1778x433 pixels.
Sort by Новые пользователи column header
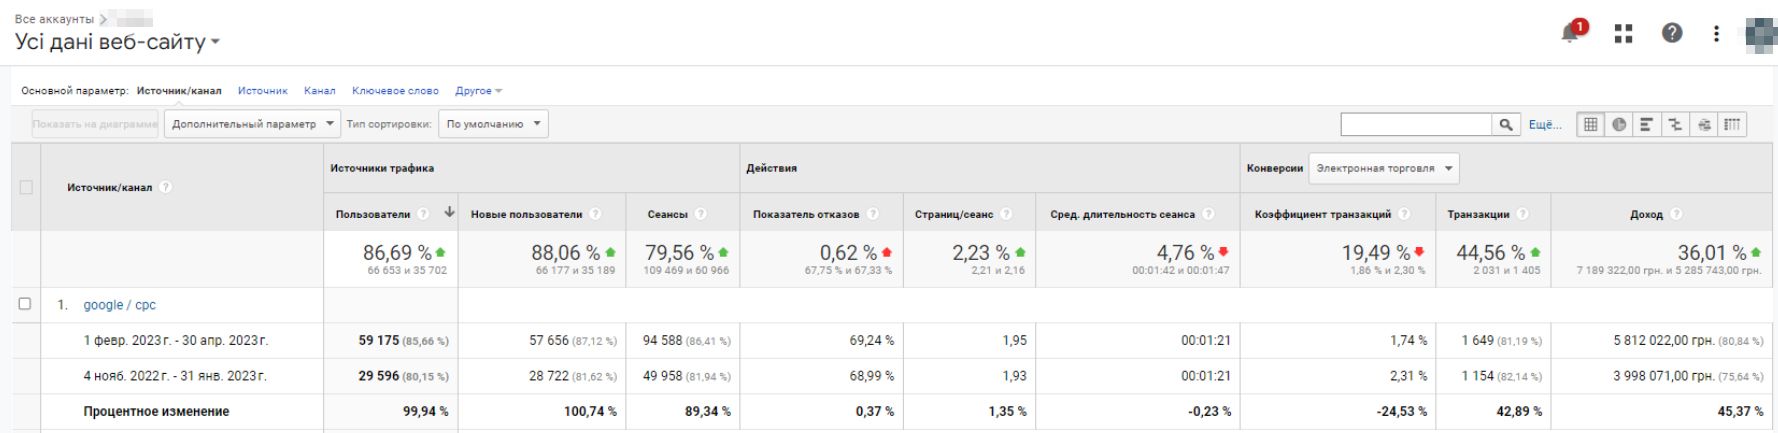click(526, 214)
